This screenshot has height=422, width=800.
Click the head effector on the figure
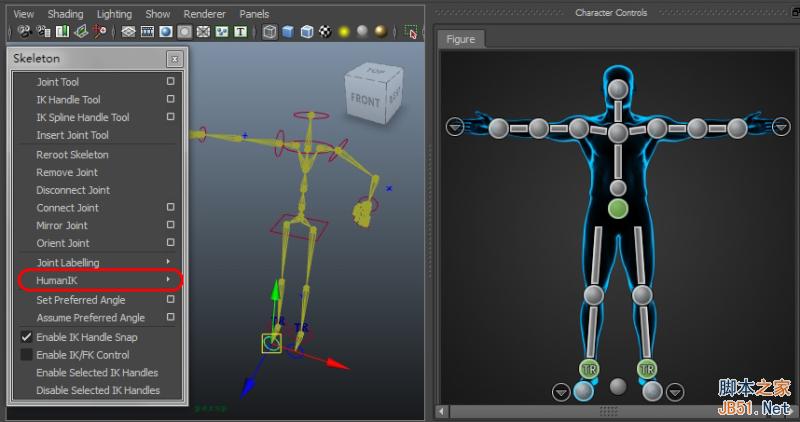tap(618, 87)
